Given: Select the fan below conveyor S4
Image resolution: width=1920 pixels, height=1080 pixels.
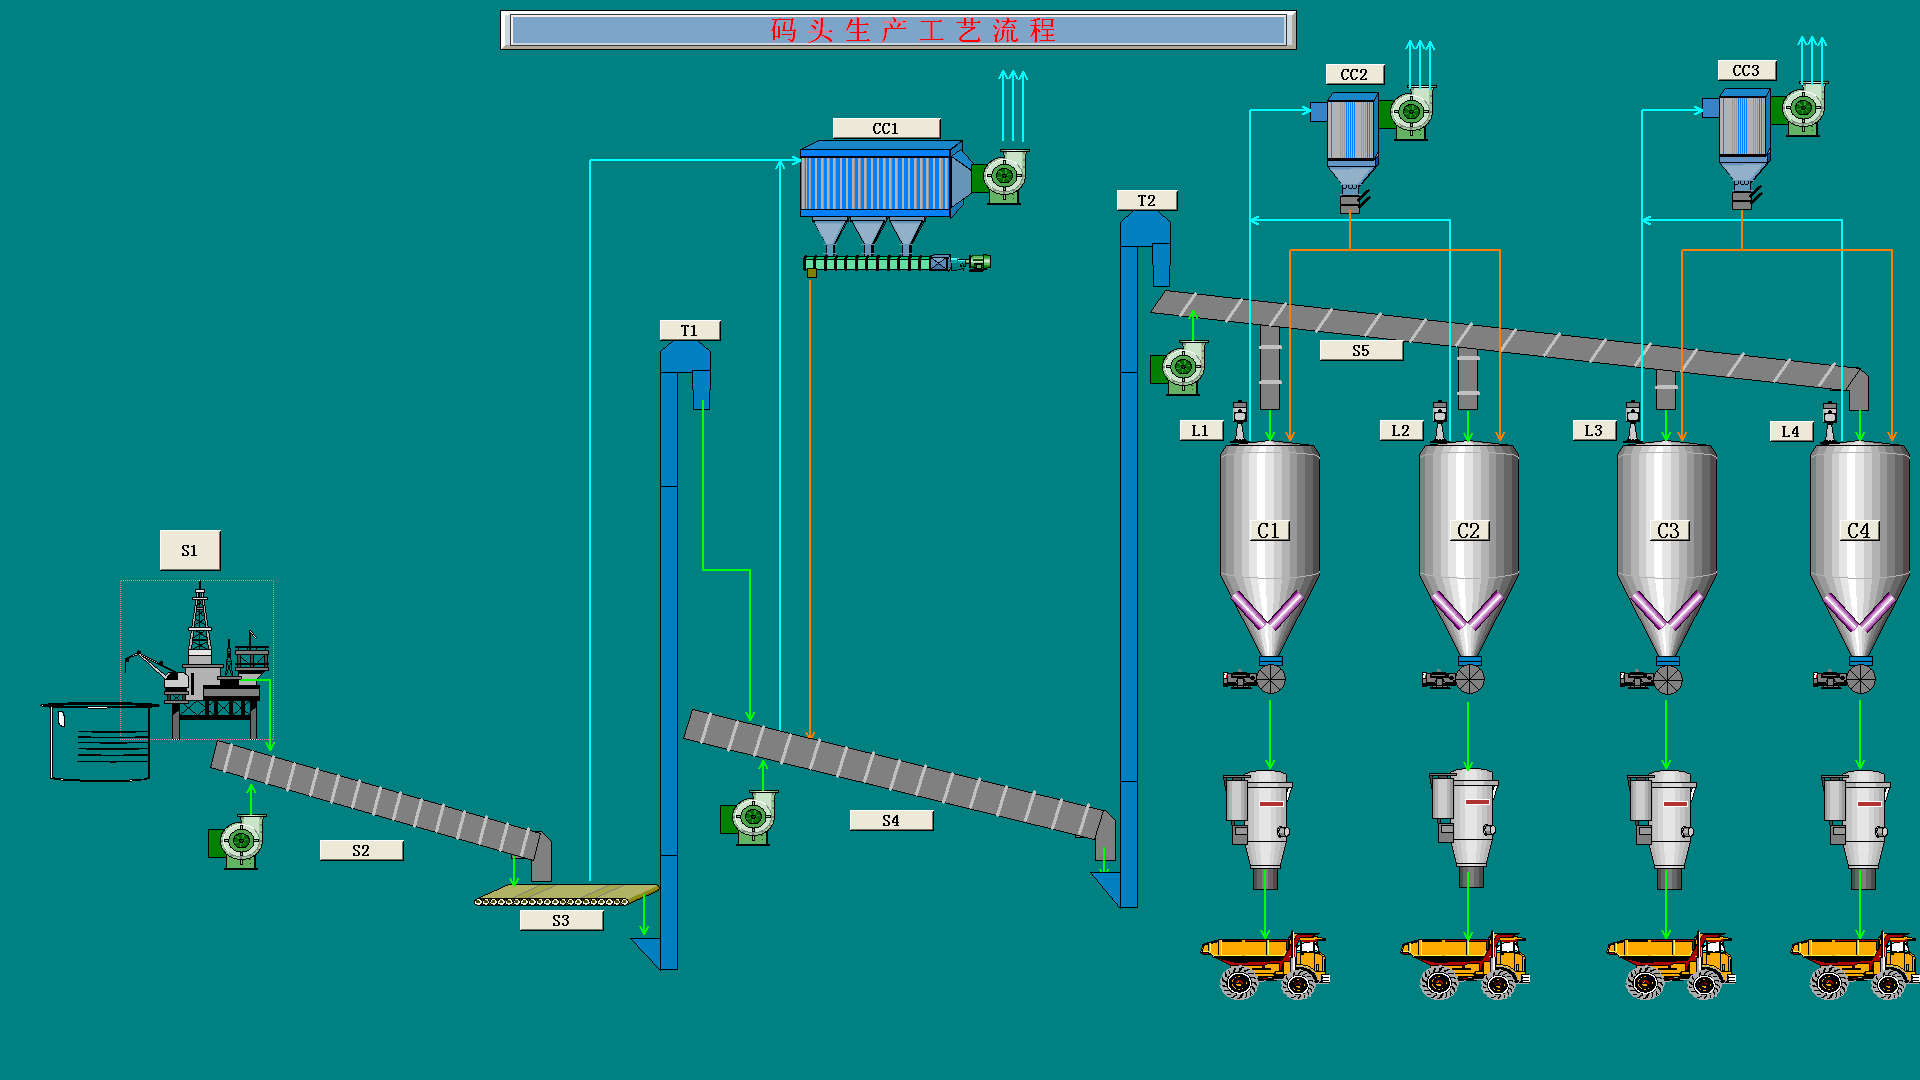Looking at the screenshot, I should pyautogui.click(x=751, y=818).
